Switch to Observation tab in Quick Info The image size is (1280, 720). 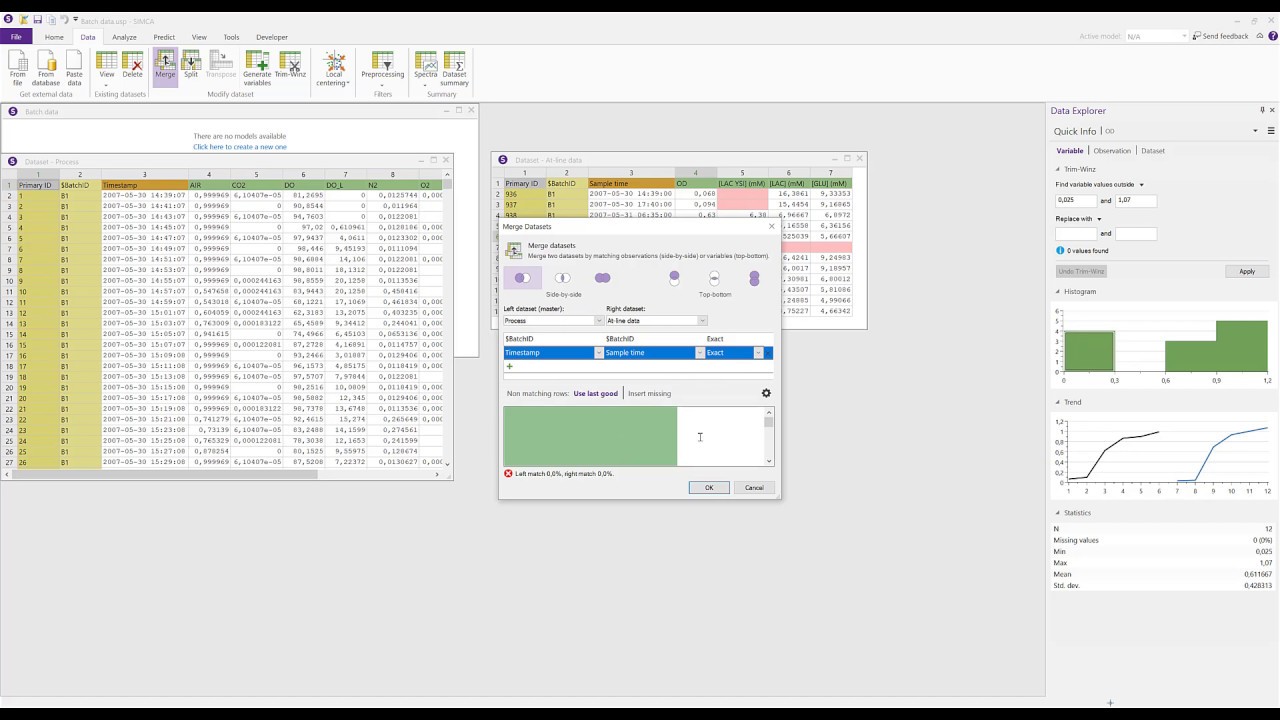pyautogui.click(x=1112, y=151)
